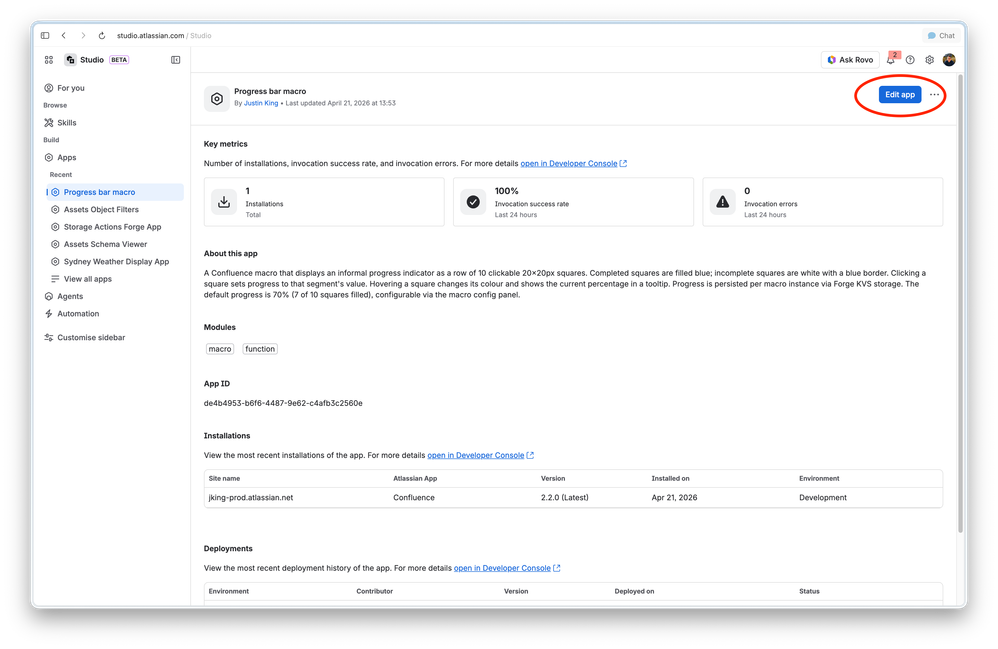
Task: Open Ask Rovo assistant
Action: 850,60
